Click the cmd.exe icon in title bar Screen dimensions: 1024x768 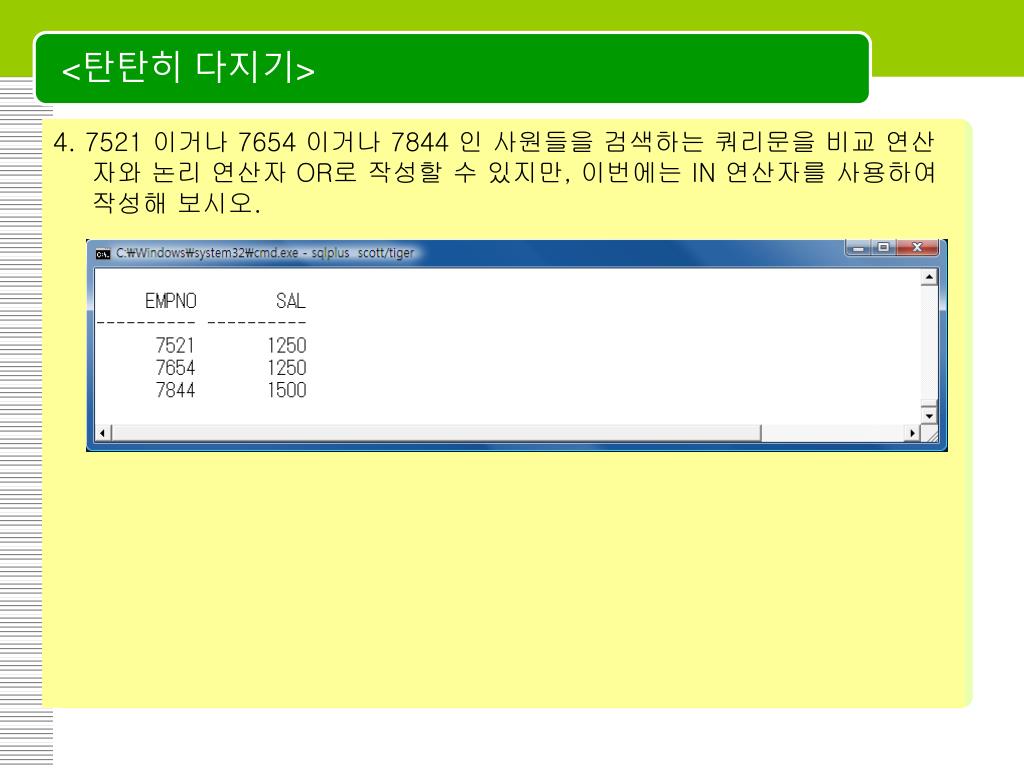(x=102, y=253)
